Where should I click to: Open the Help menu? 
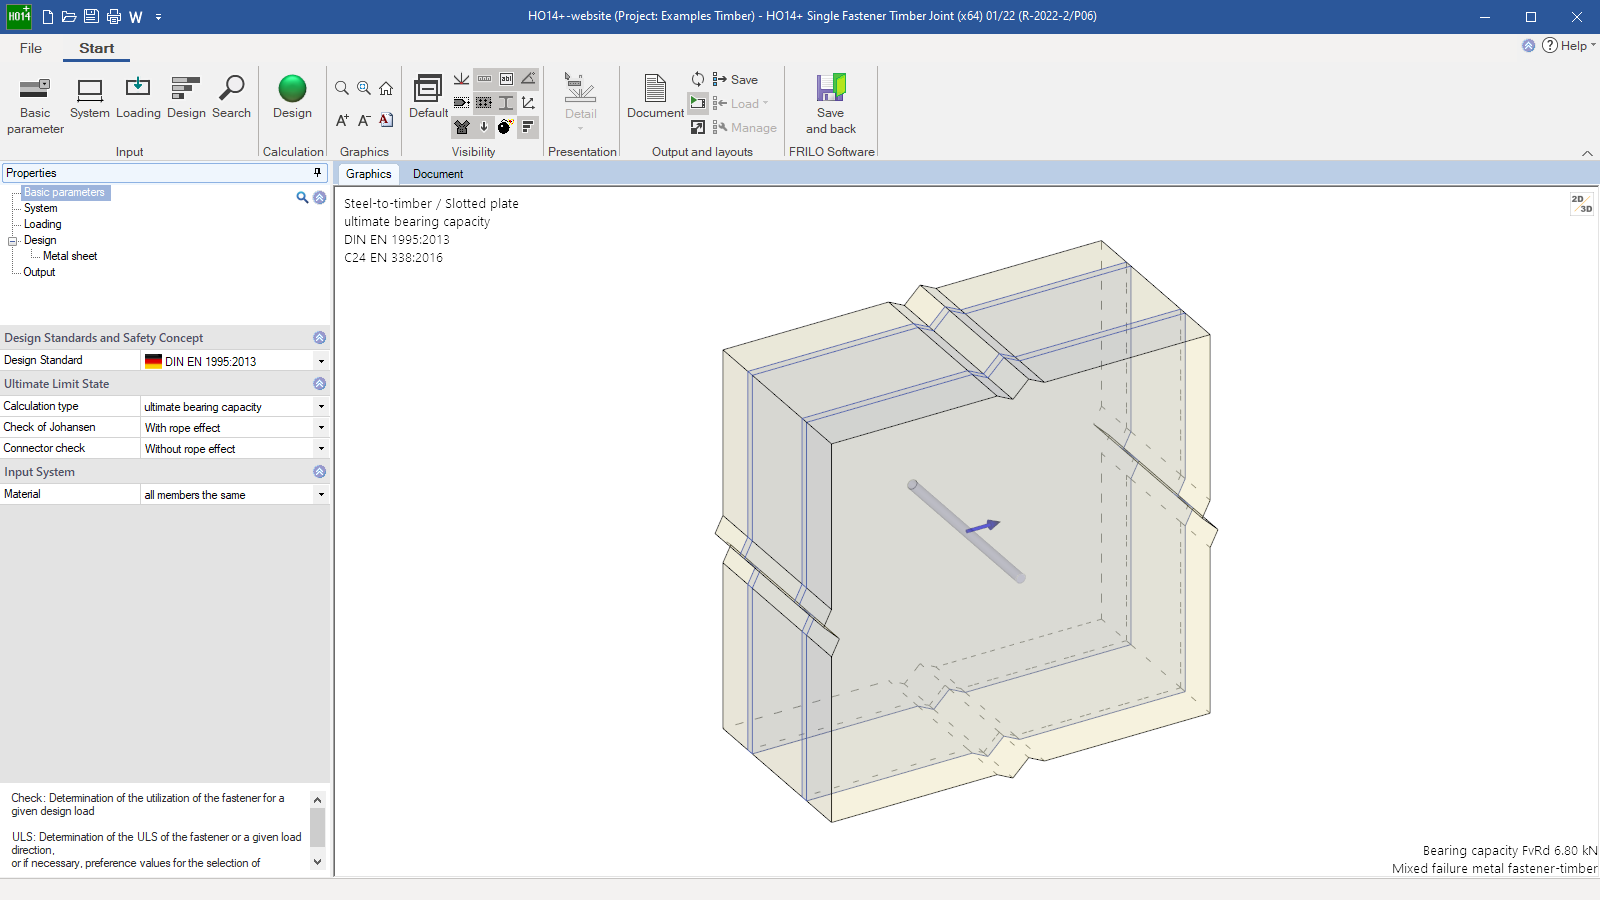[x=1569, y=45]
